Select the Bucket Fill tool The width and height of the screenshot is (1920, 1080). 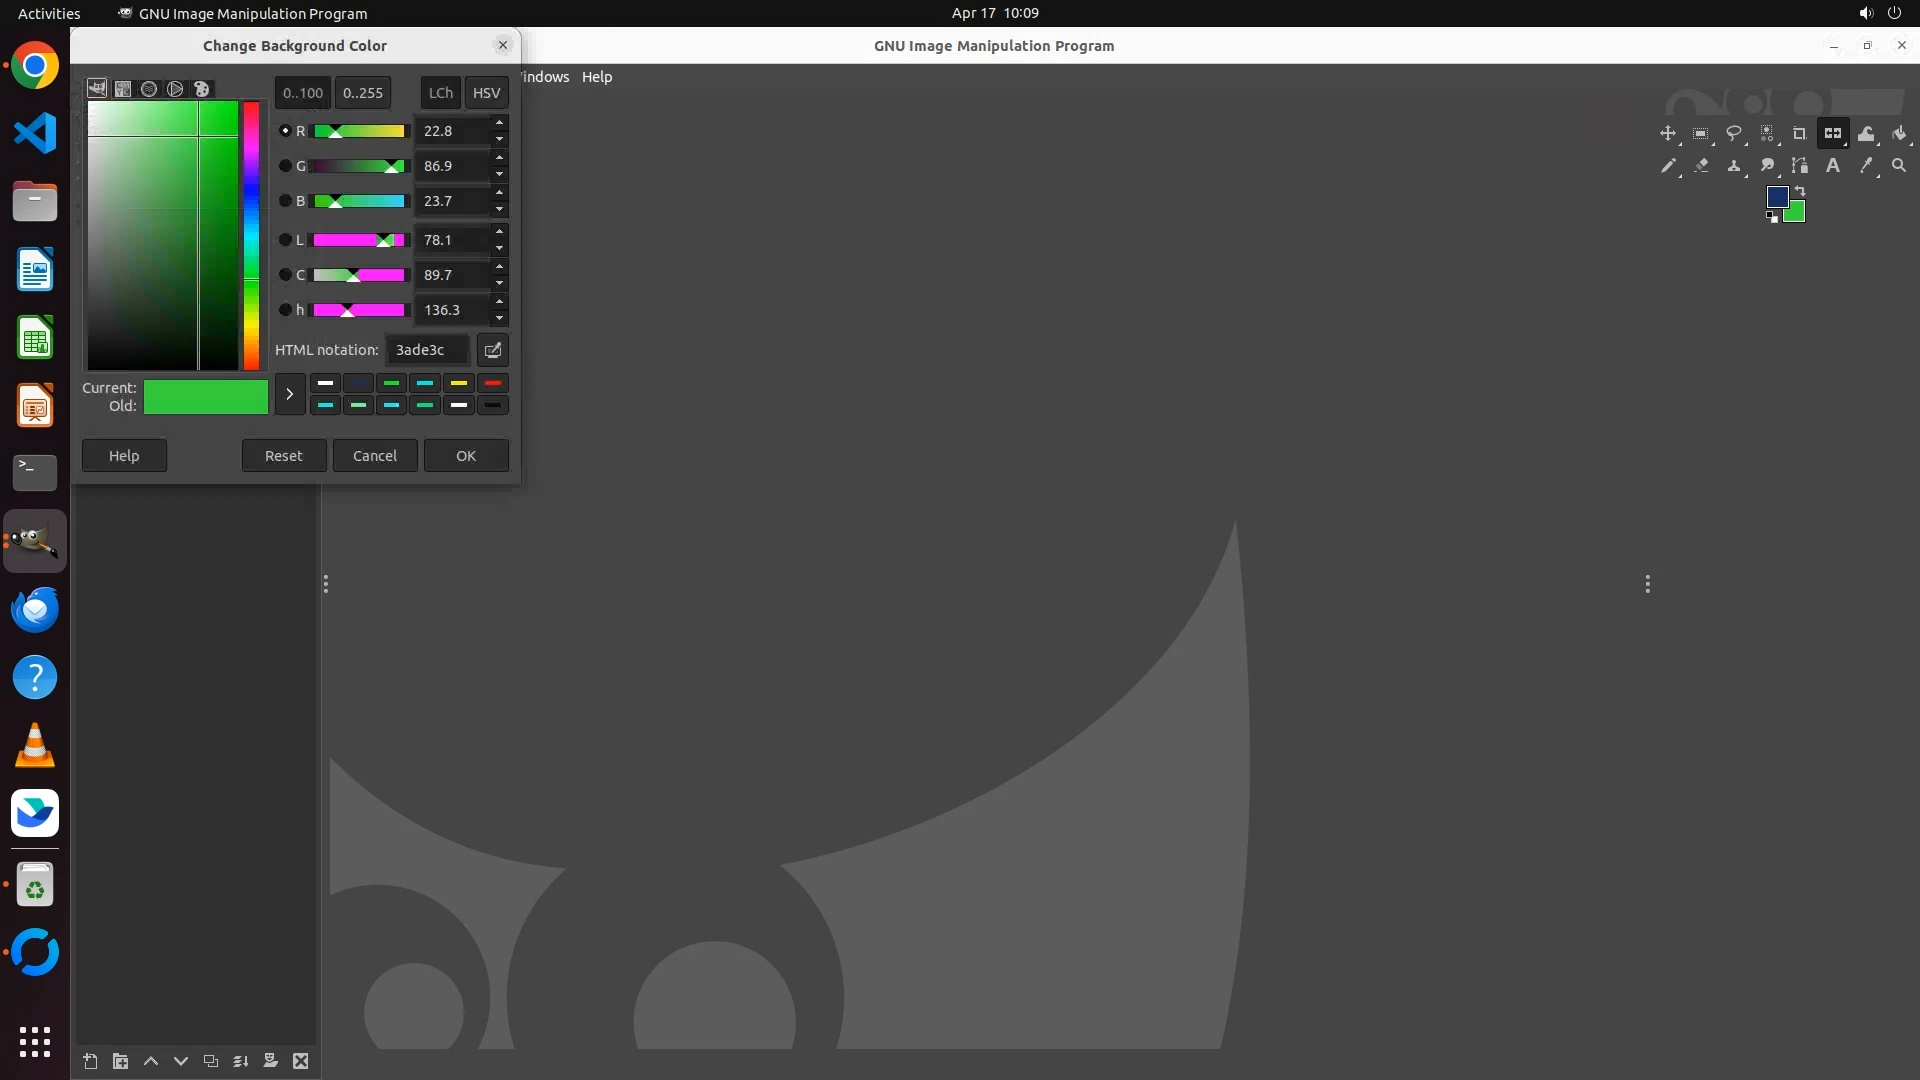click(x=1899, y=133)
